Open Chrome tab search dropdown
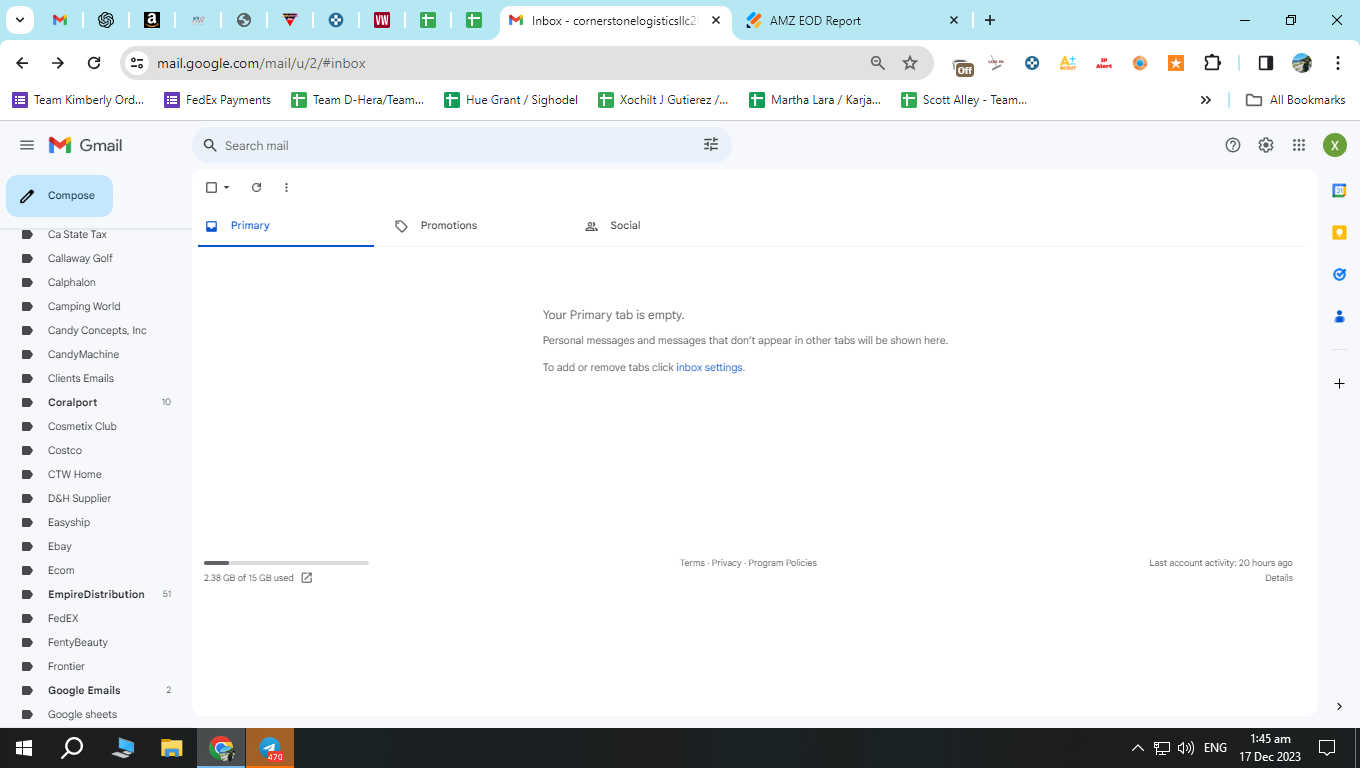Image resolution: width=1360 pixels, height=768 pixels. (19, 20)
